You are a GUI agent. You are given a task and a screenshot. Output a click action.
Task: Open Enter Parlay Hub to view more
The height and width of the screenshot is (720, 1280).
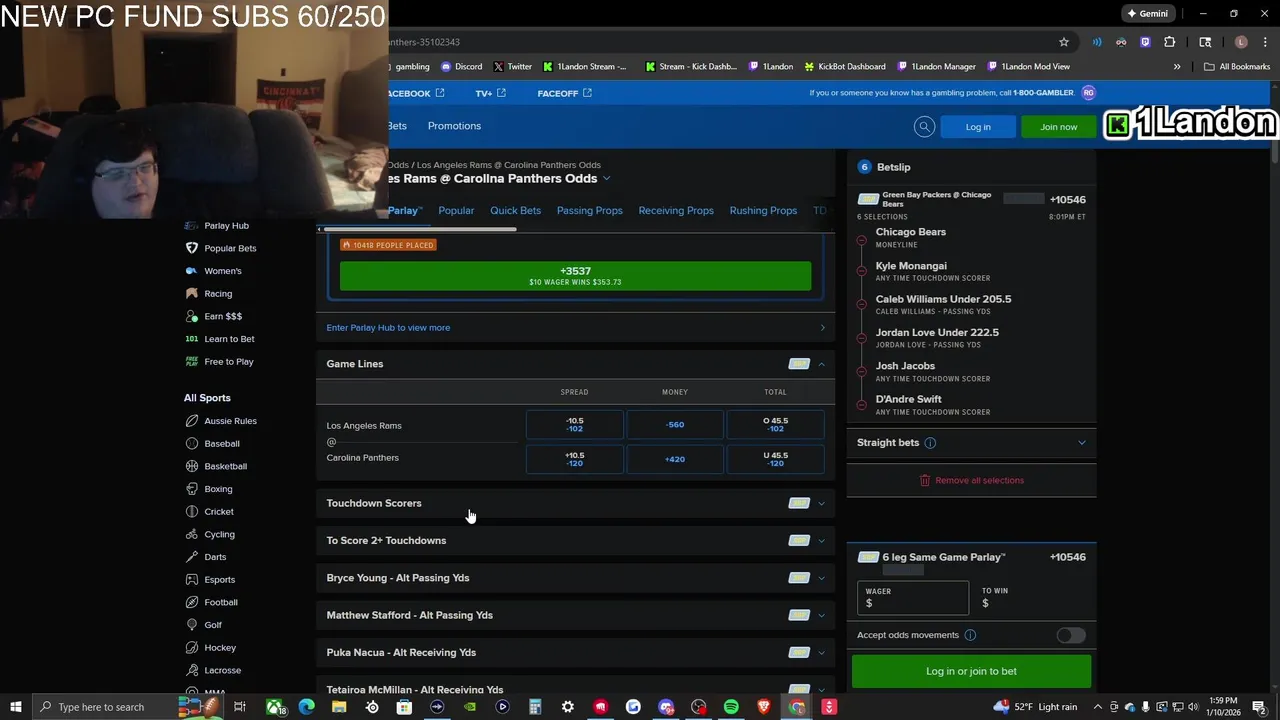click(x=576, y=328)
